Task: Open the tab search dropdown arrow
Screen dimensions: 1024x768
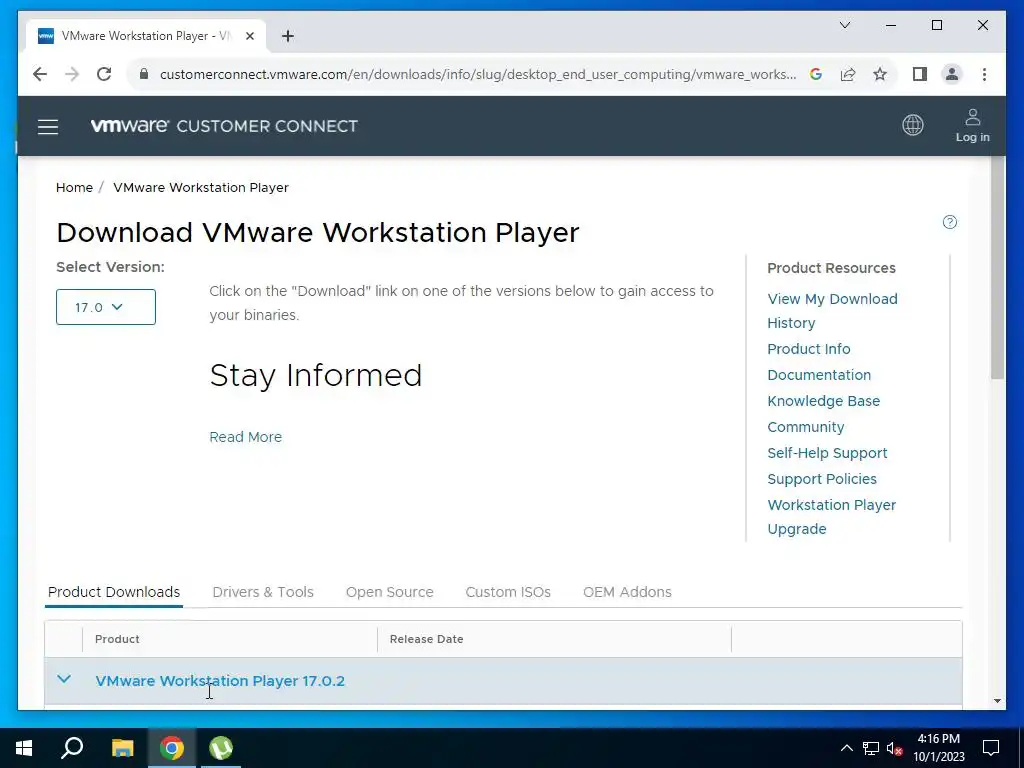Action: point(844,25)
